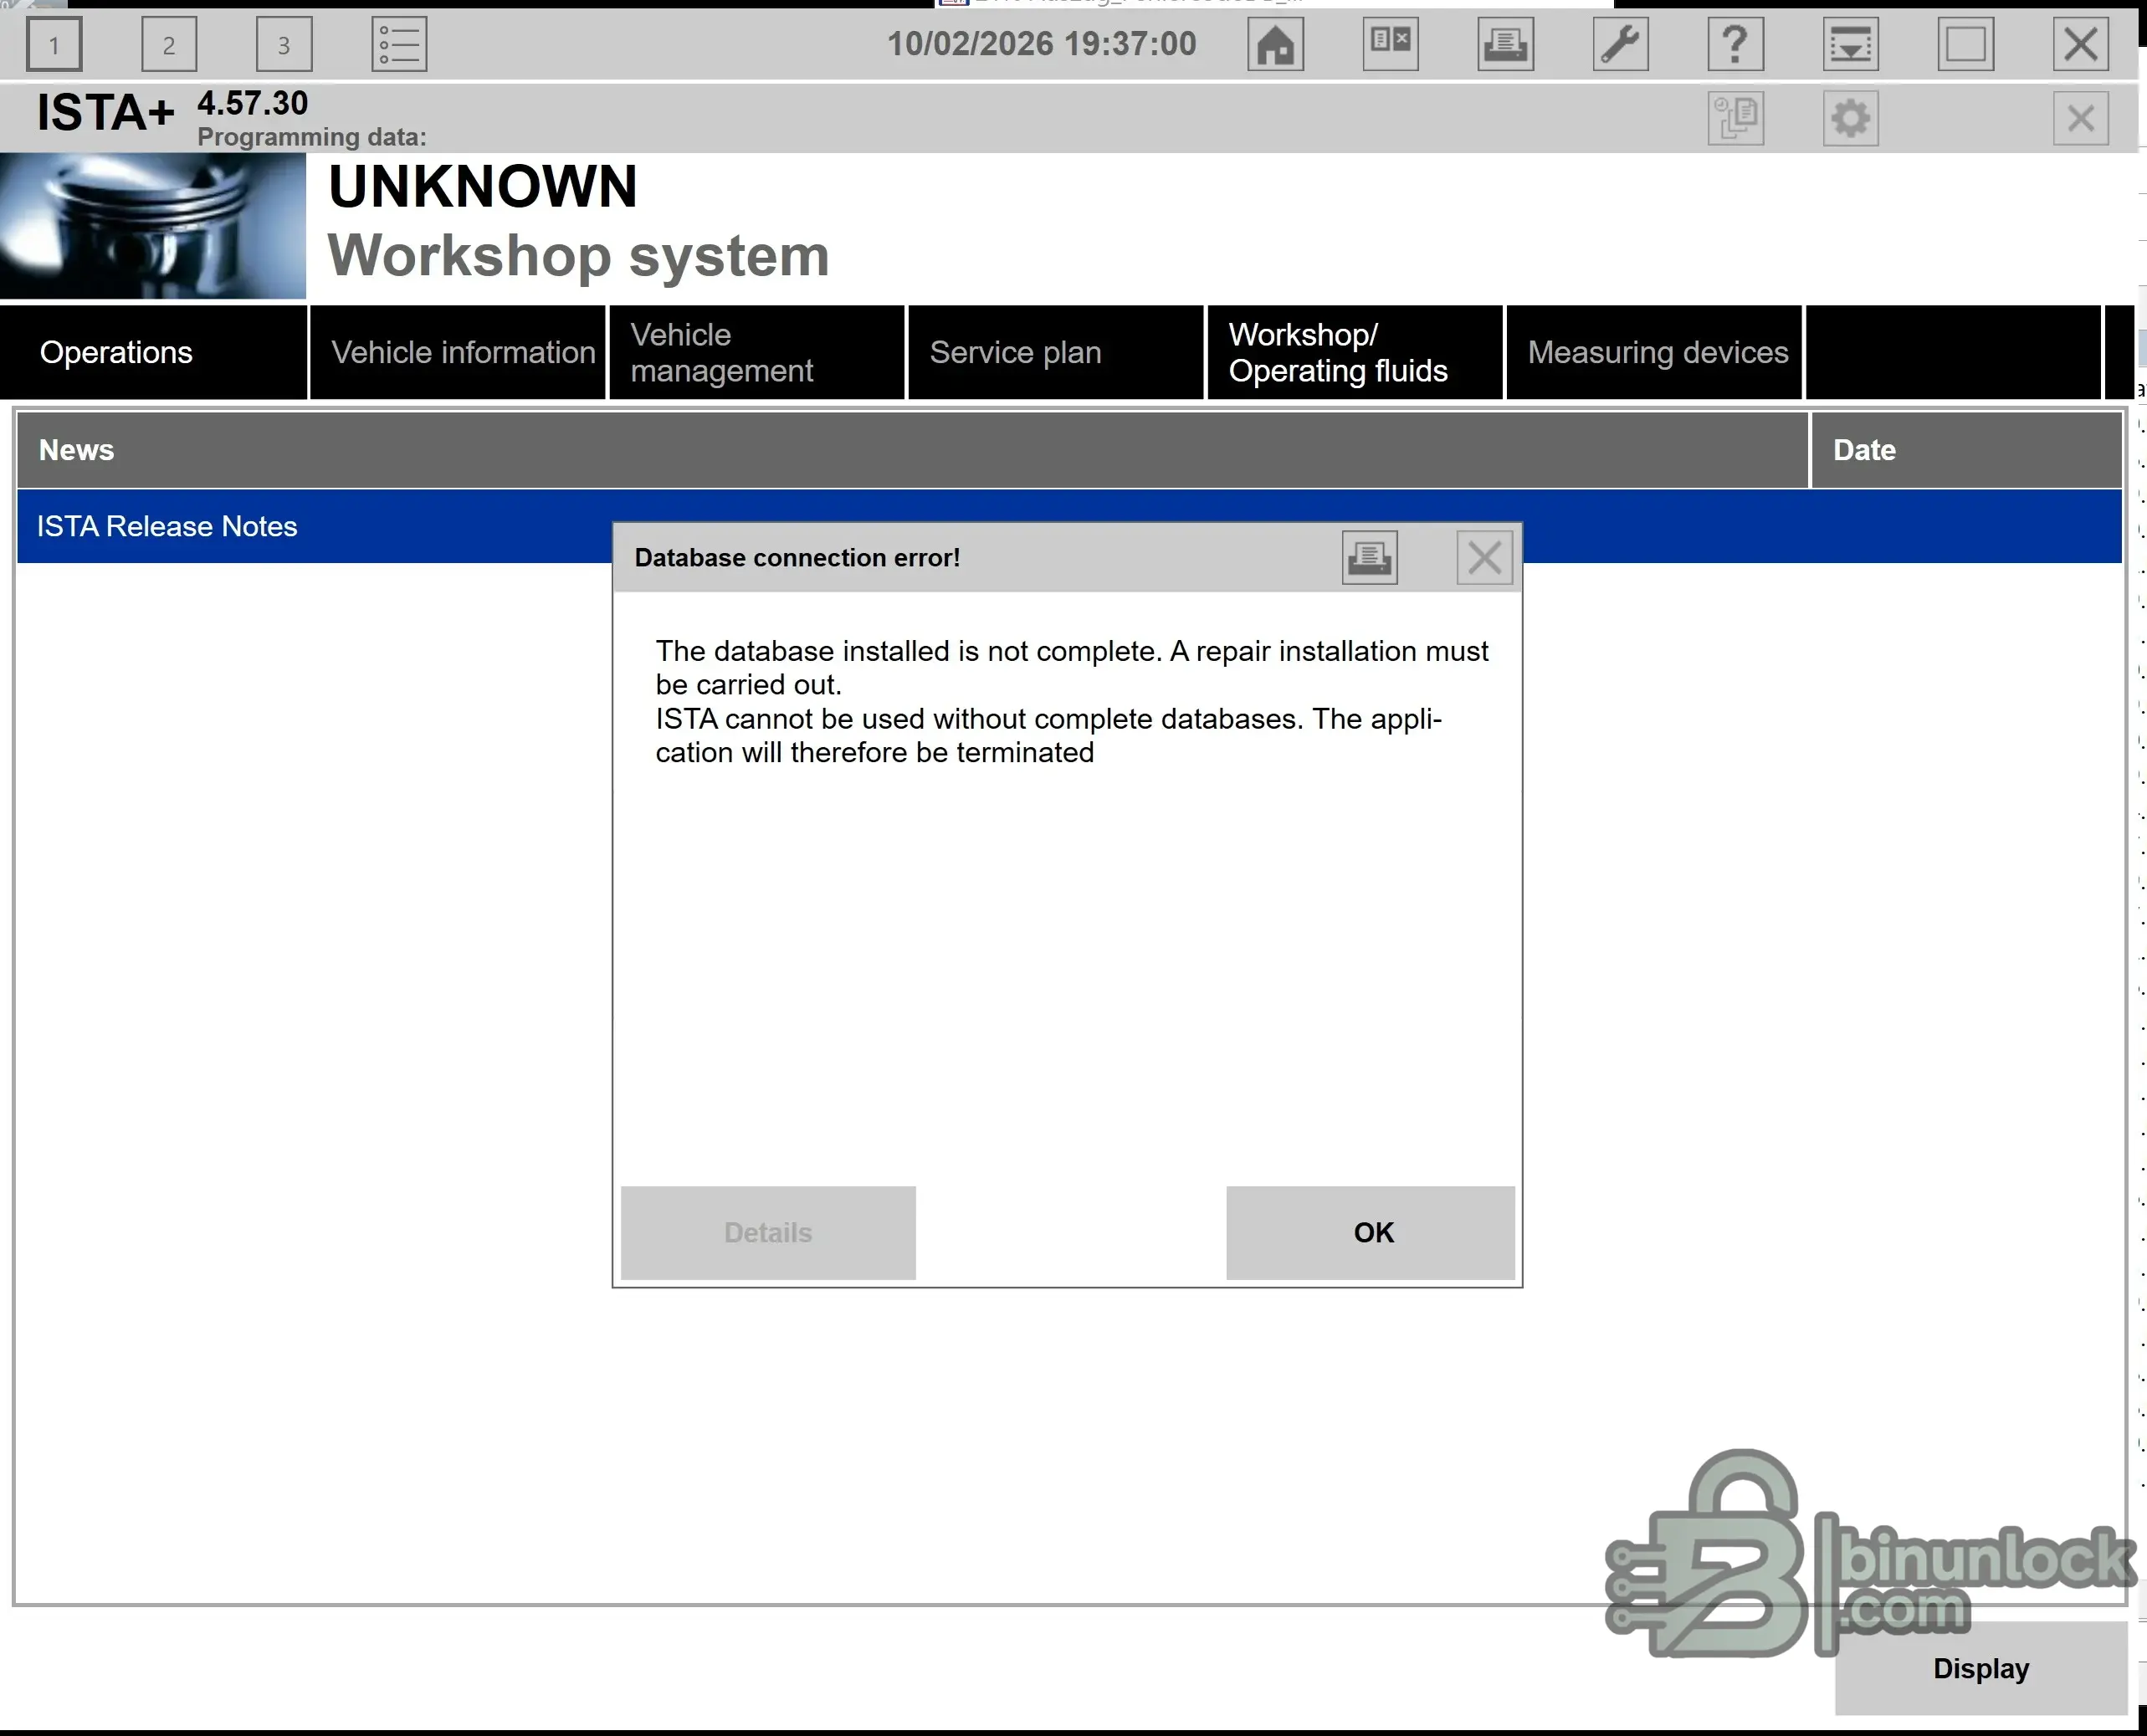The image size is (2147, 1736).
Task: Click the Home icon in top toolbar
Action: coord(1275,44)
